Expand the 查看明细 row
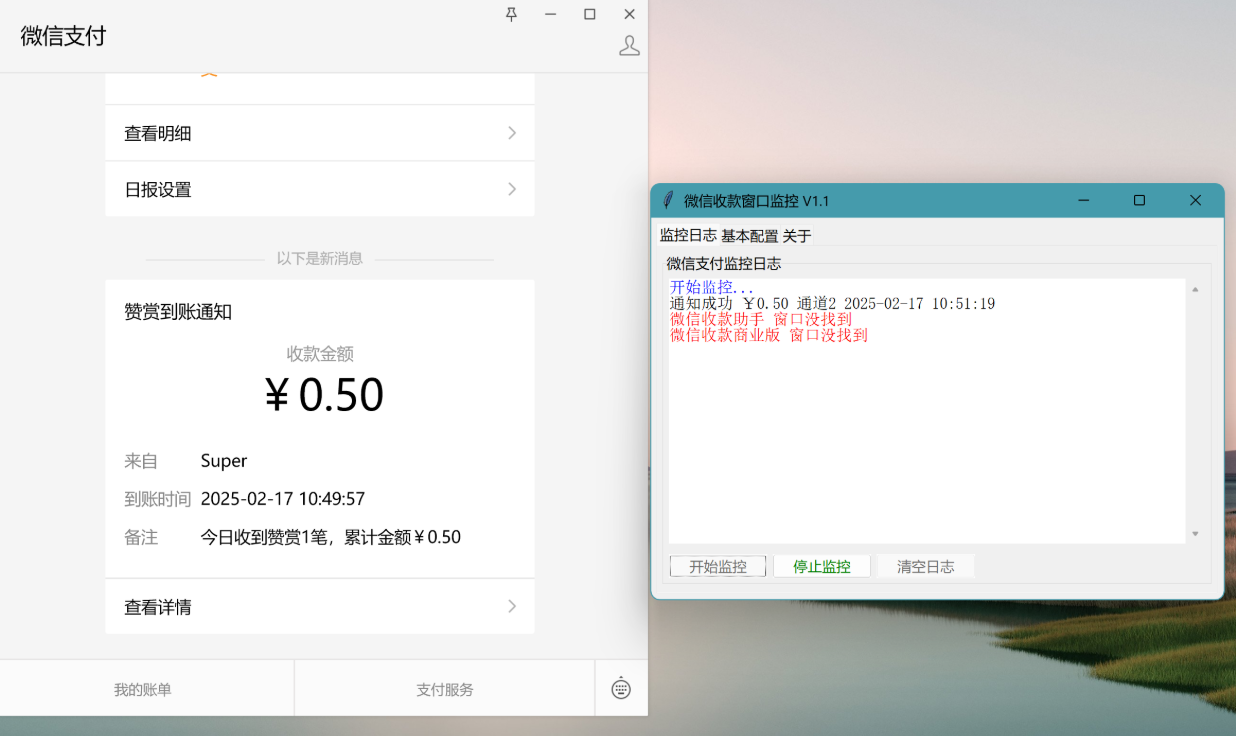This screenshot has width=1236, height=736. click(319, 133)
